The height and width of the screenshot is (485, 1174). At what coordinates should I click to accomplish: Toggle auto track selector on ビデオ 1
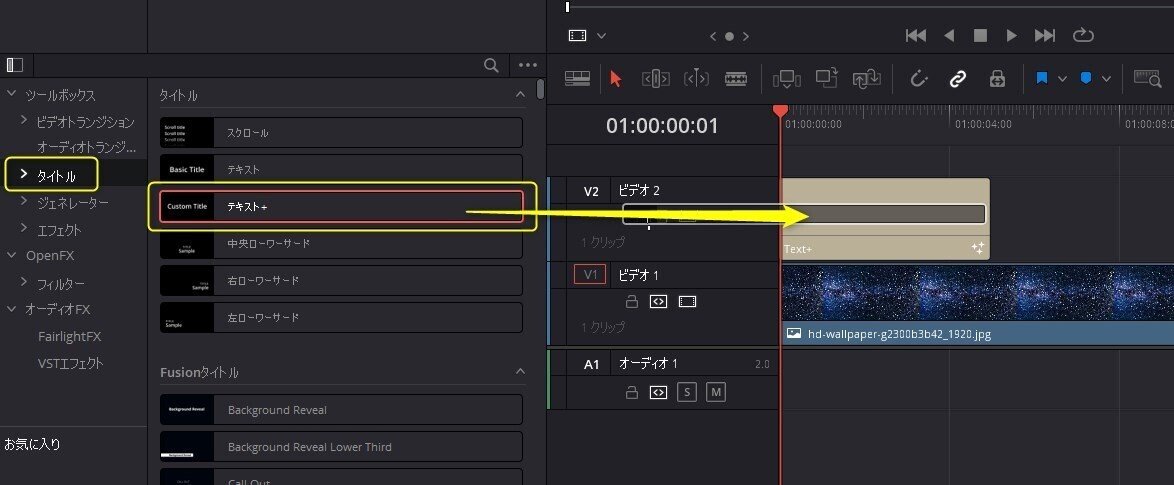[x=658, y=302]
